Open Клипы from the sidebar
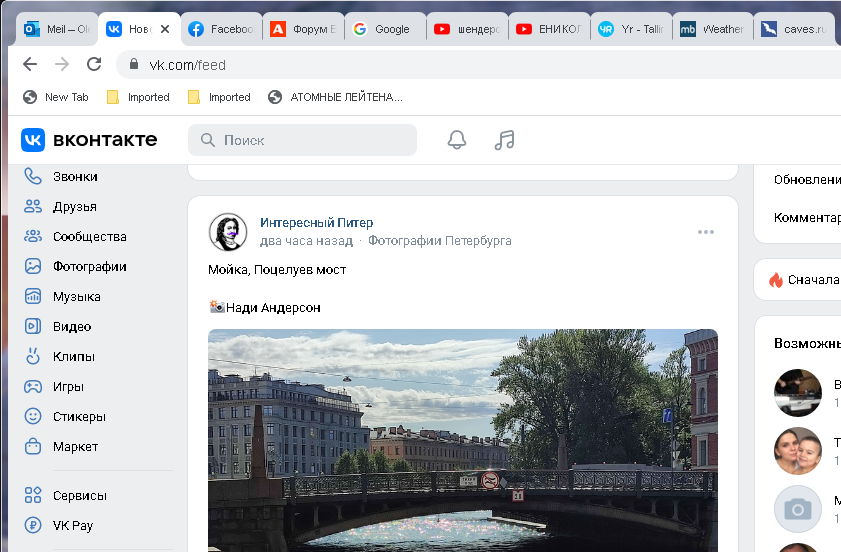Screen dimensions: 841x552 (73, 357)
